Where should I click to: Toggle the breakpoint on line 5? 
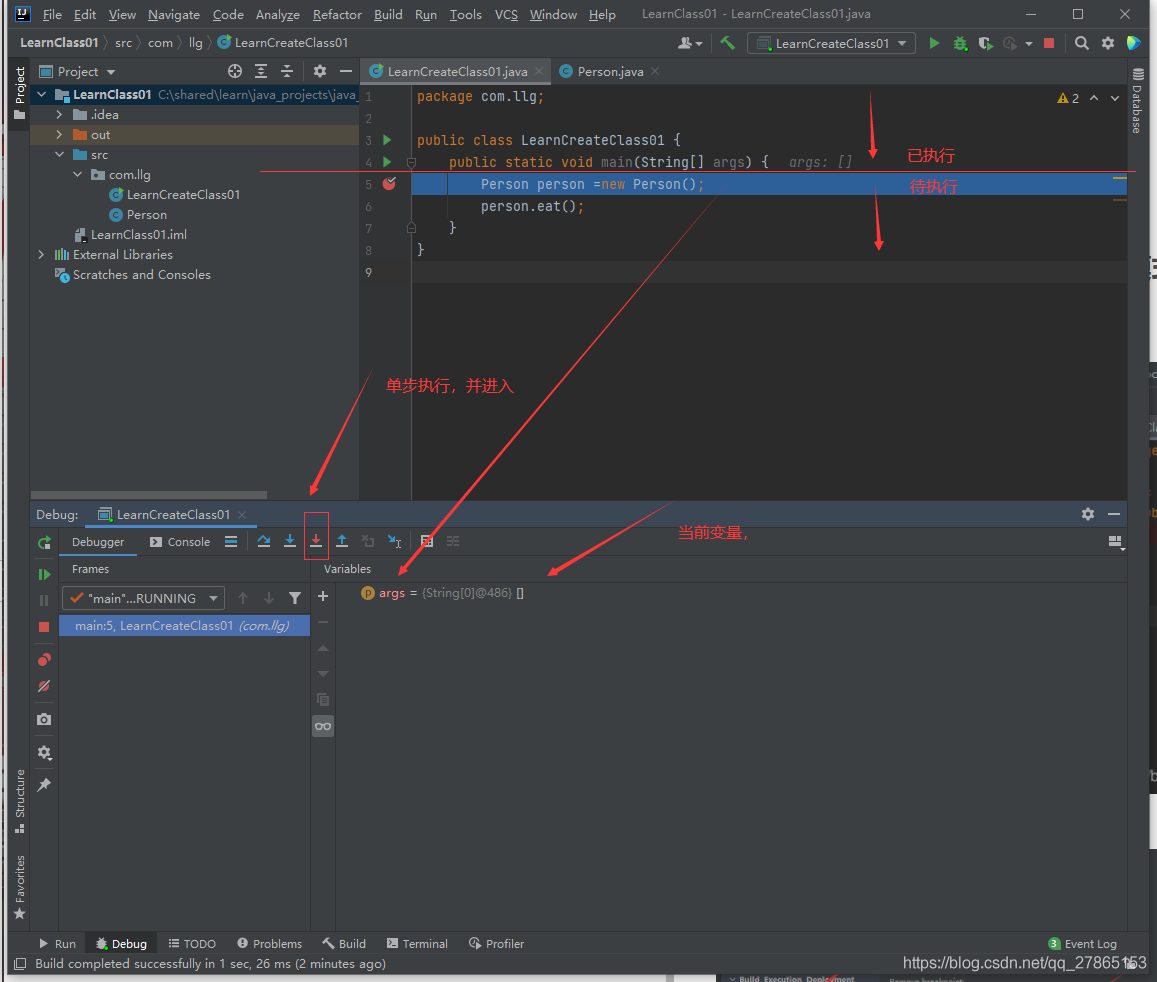[389, 184]
